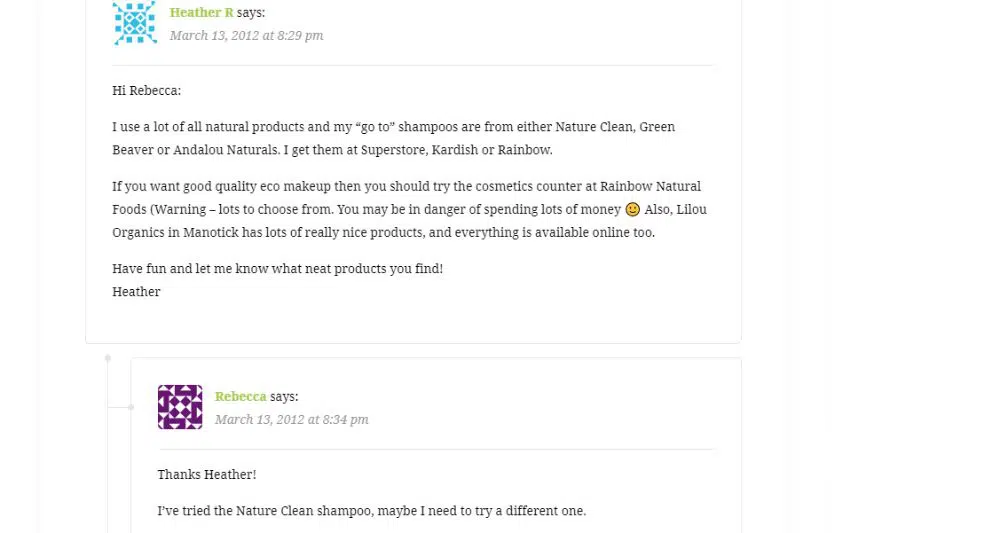Click the "I've tried the Nature Clean shampoo" line
The image size is (1000, 533).
click(371, 511)
